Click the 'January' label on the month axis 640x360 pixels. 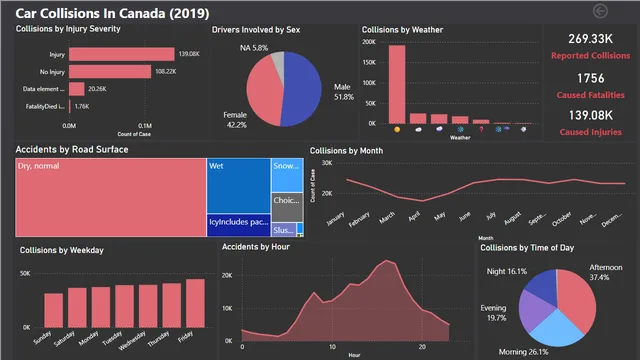pyautogui.click(x=335, y=219)
